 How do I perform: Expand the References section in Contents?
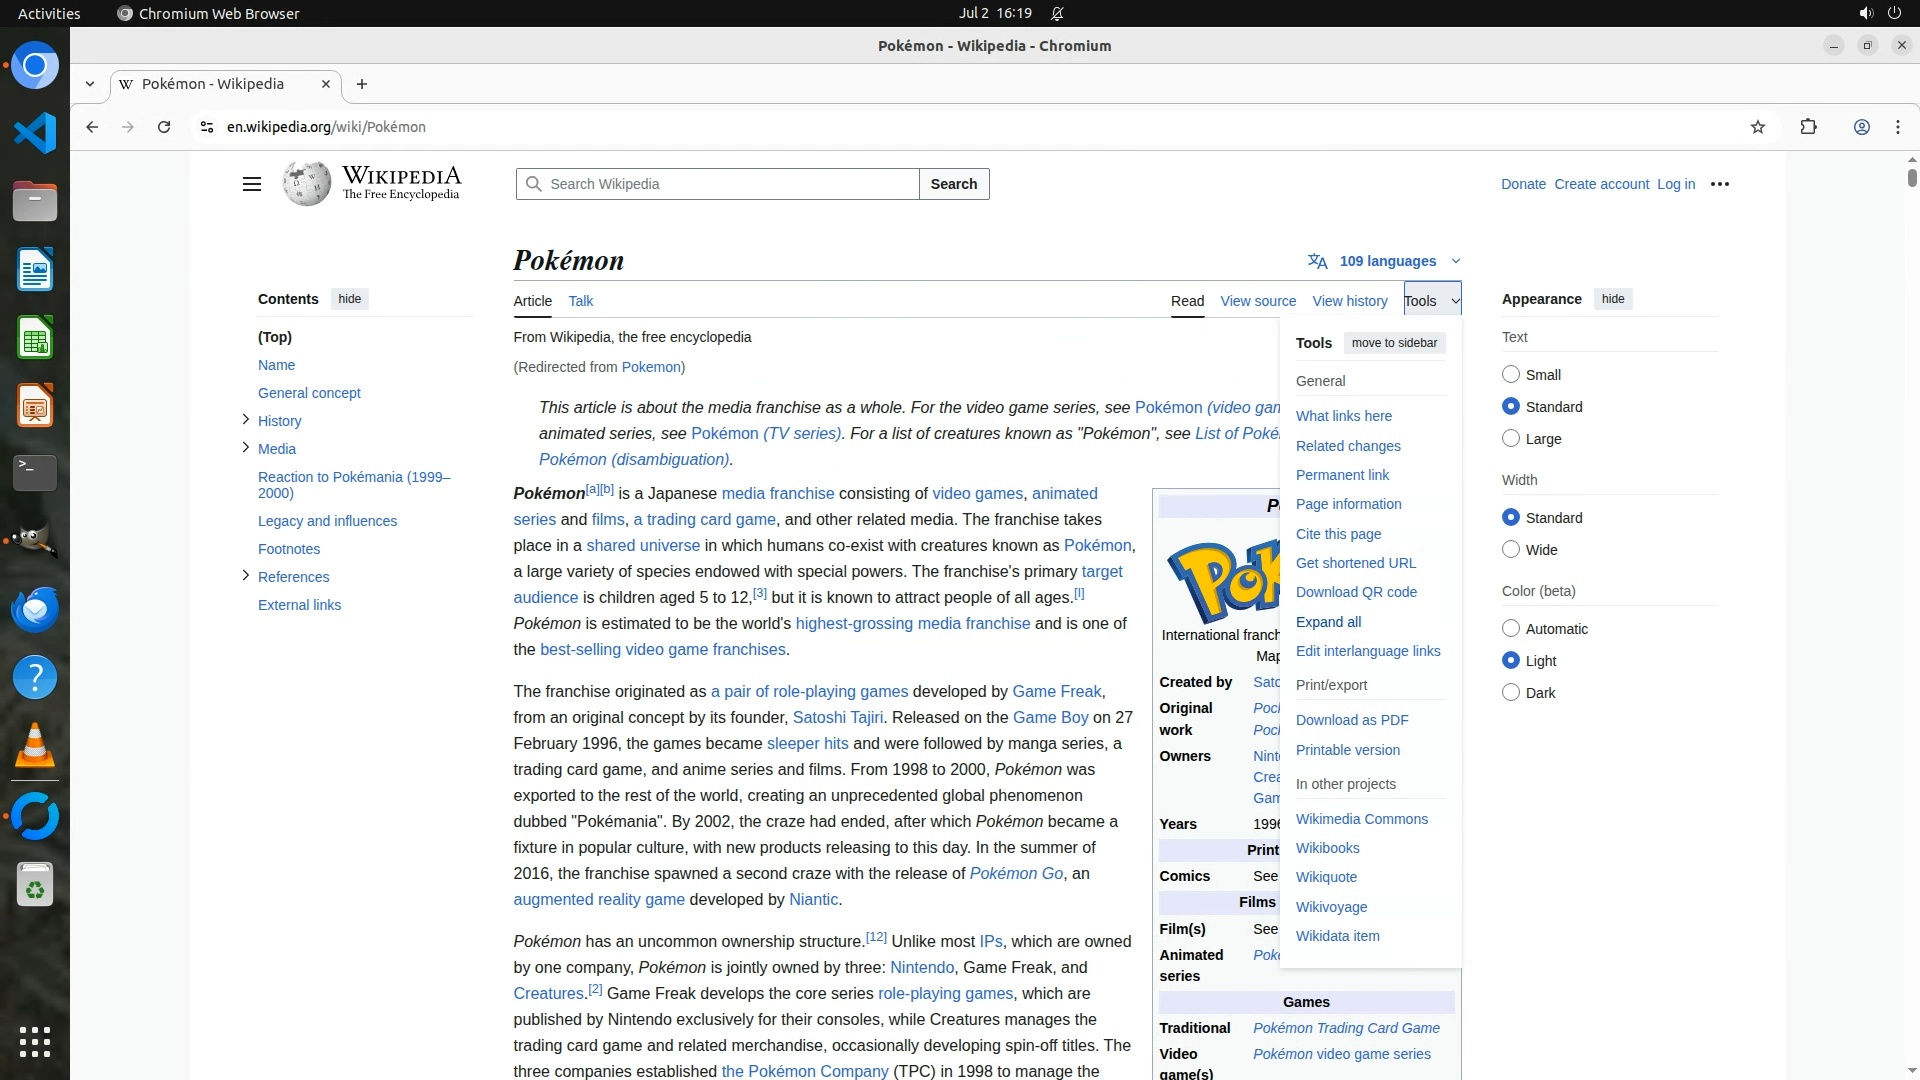[245, 576]
